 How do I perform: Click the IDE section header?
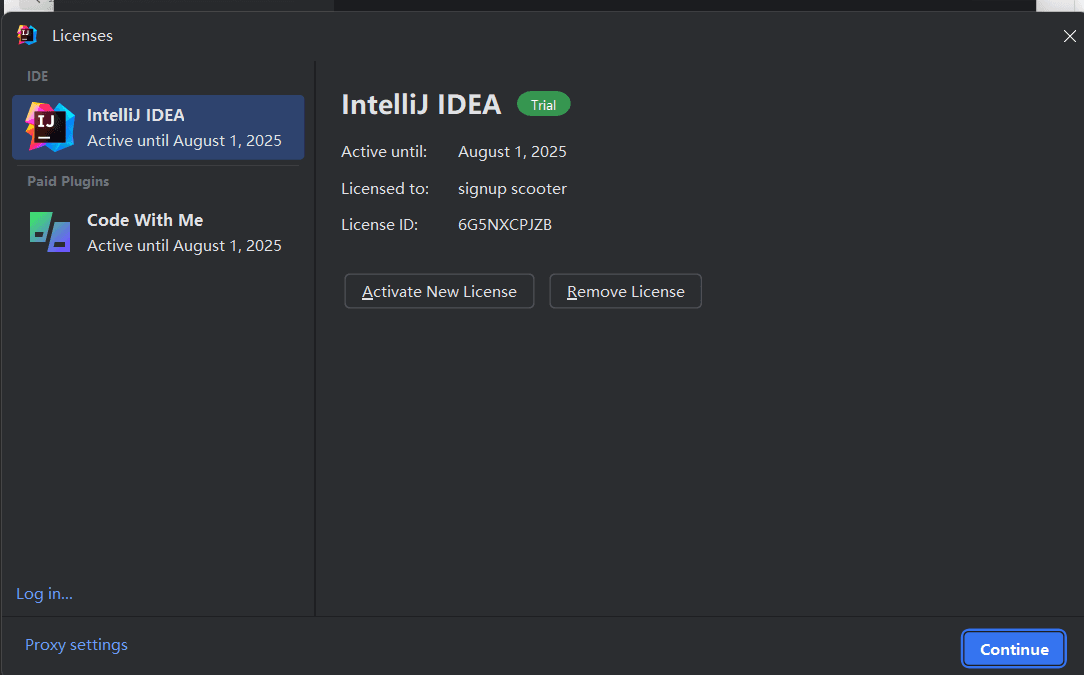point(37,76)
